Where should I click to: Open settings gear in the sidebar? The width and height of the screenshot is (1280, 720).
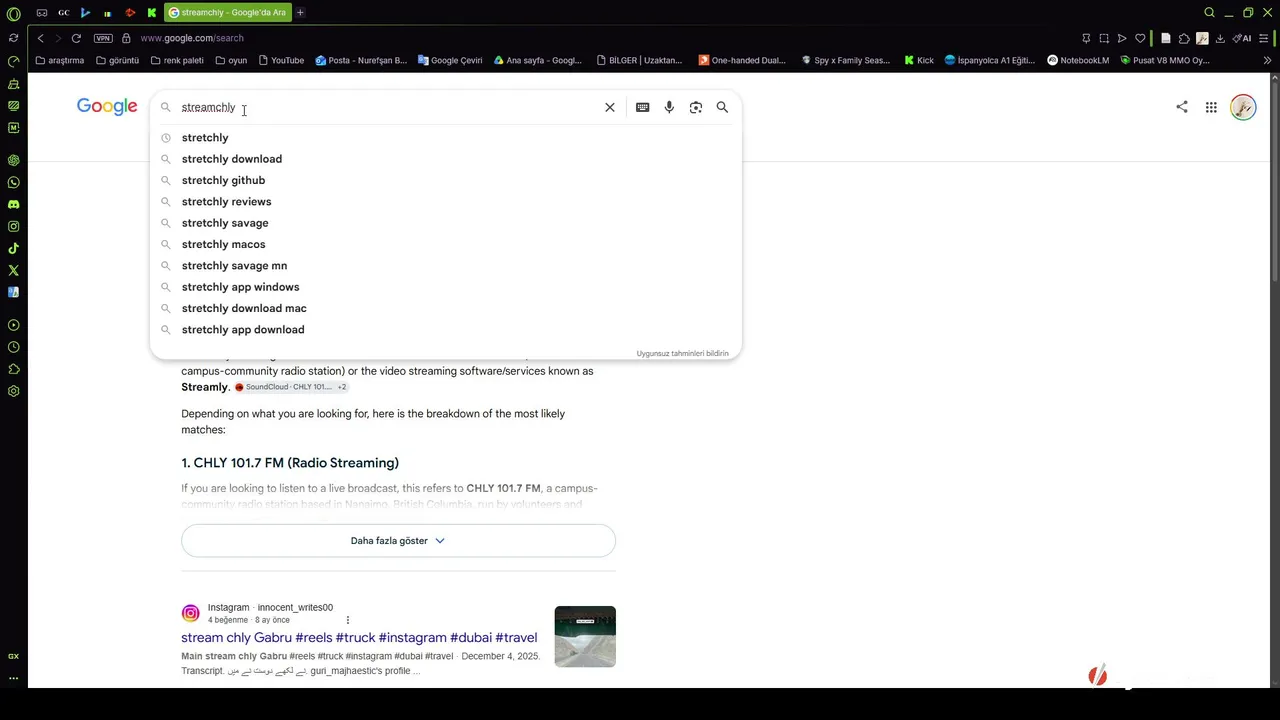tap(13, 391)
